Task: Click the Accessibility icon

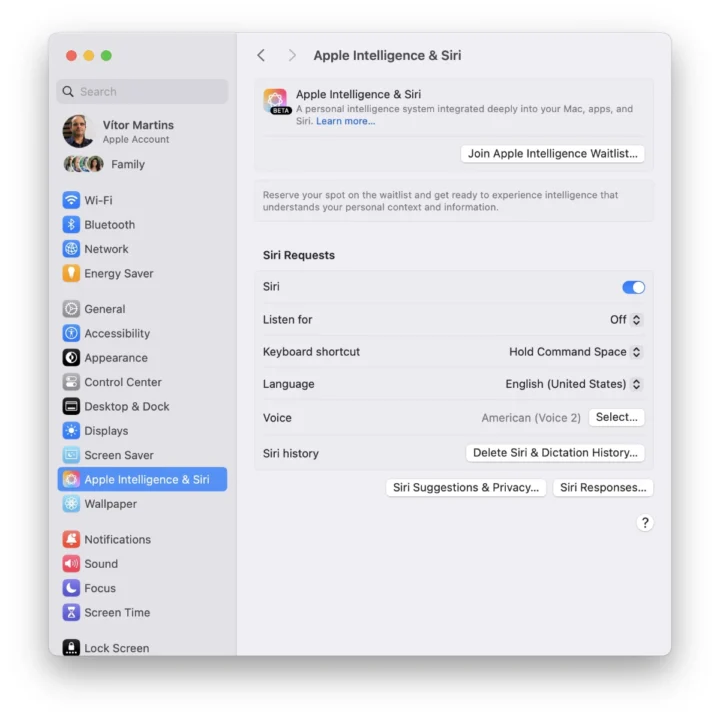Action: (x=71, y=333)
